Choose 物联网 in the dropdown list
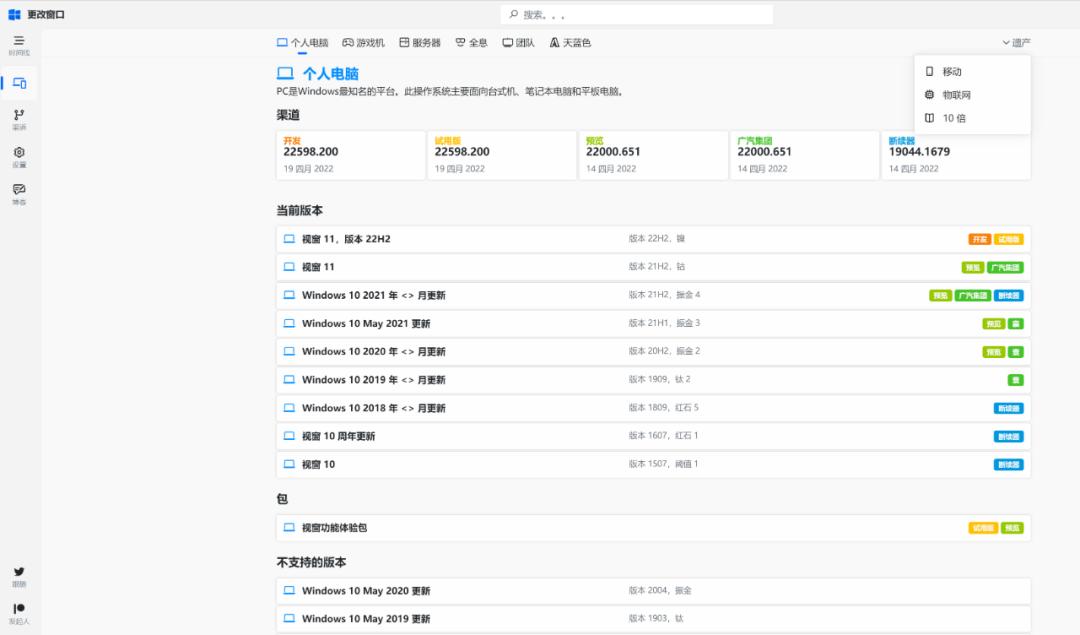The height and width of the screenshot is (635, 1080). pos(955,95)
